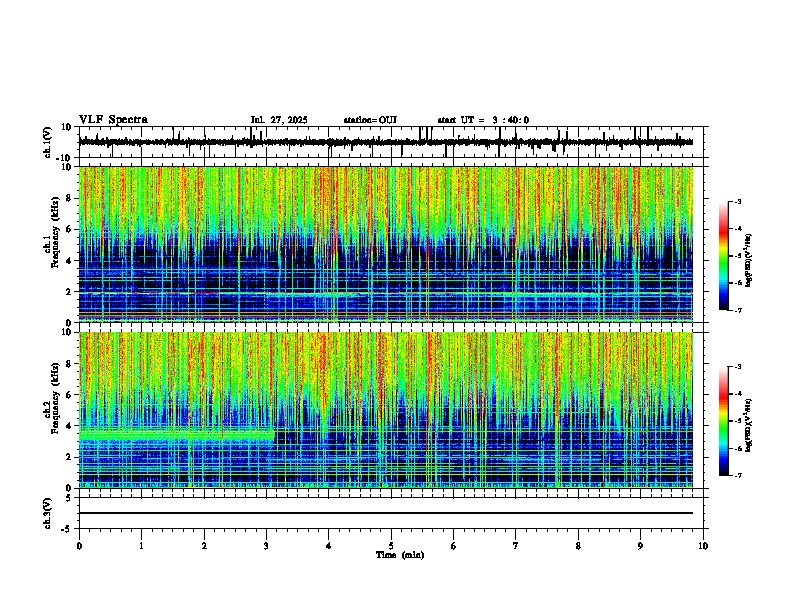Click time-axis tick label "9"
792x612 pixels.
tap(640, 546)
